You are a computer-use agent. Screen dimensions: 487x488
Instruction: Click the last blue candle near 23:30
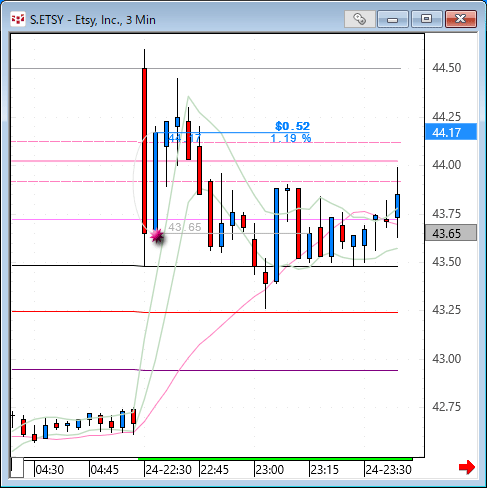[397, 206]
